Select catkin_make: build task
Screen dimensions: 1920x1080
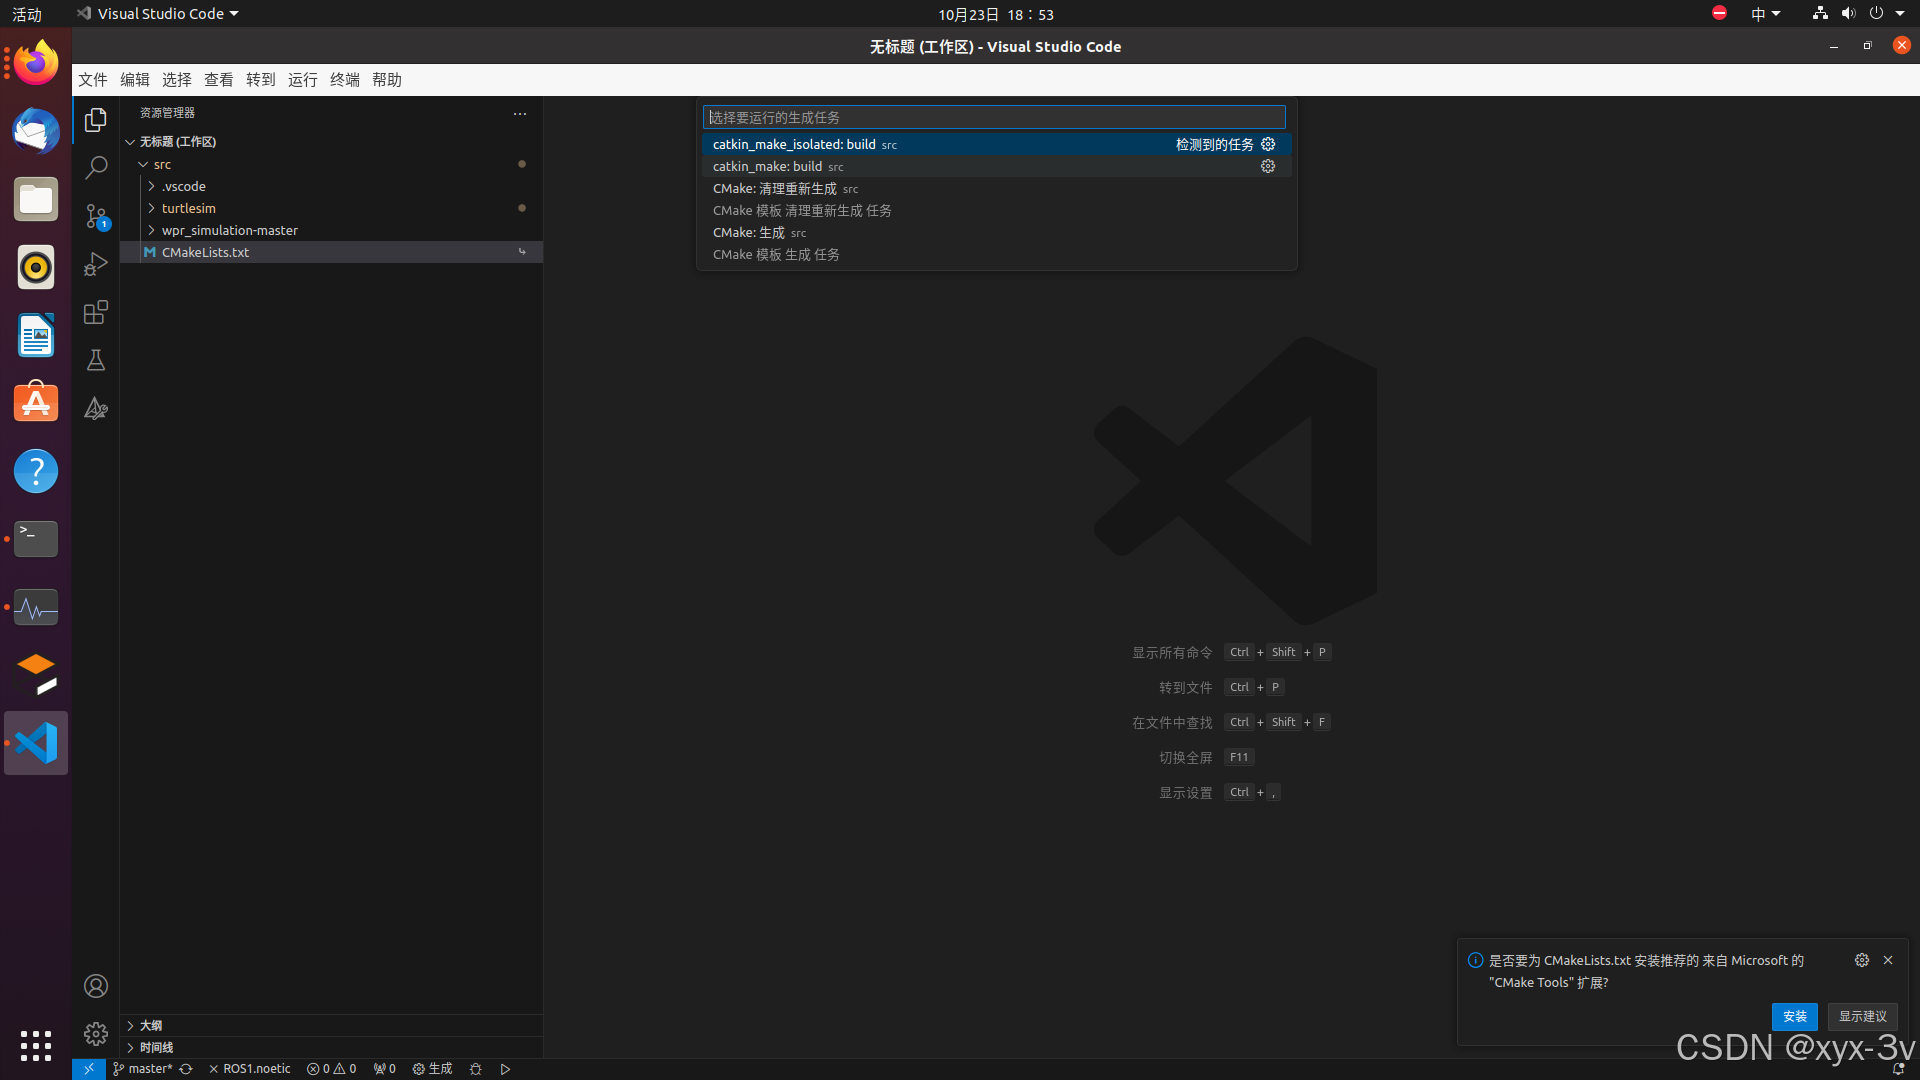point(997,166)
